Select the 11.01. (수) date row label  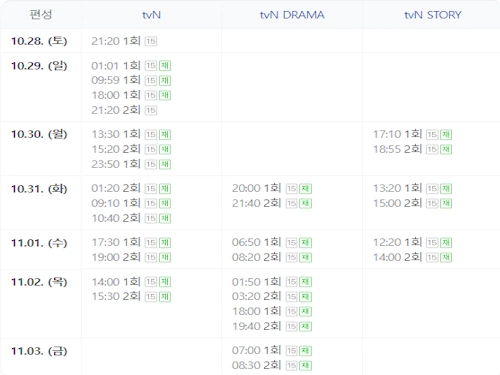39,243
